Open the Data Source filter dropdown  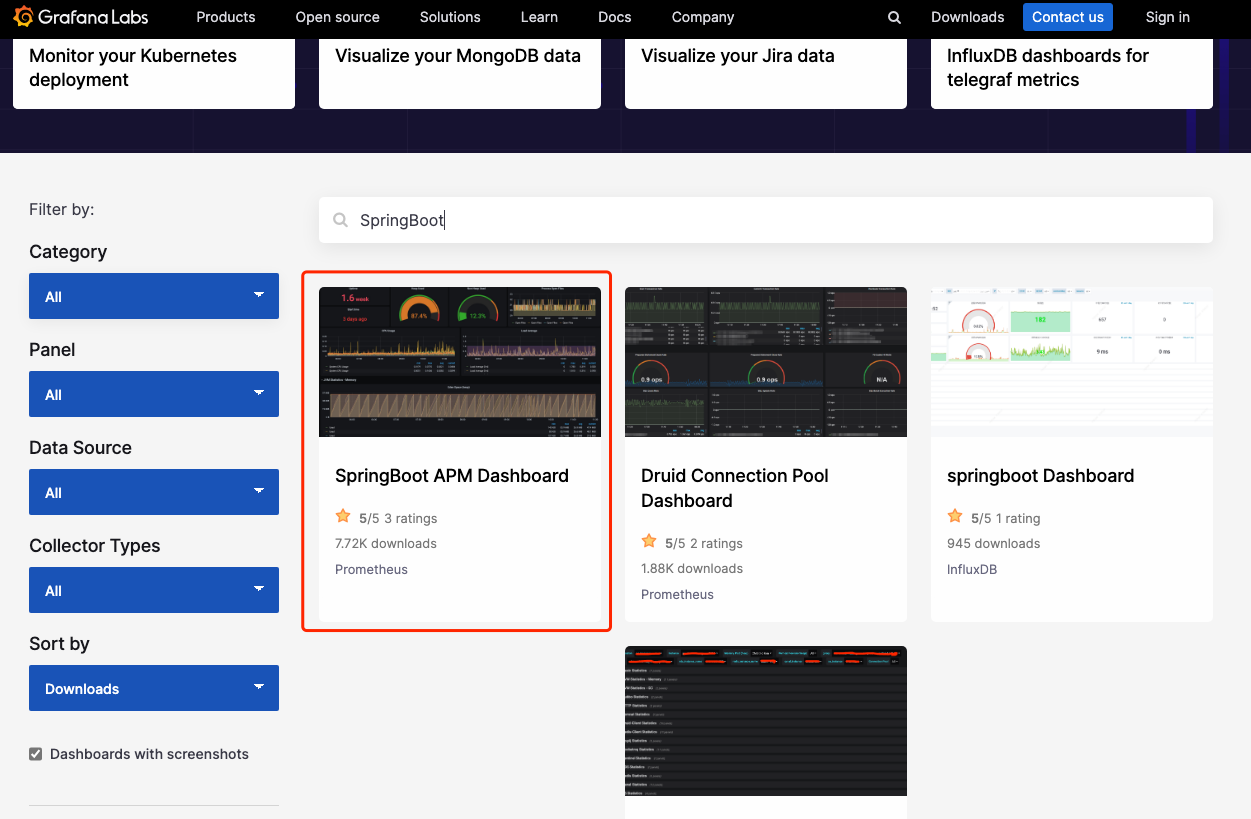(154, 492)
